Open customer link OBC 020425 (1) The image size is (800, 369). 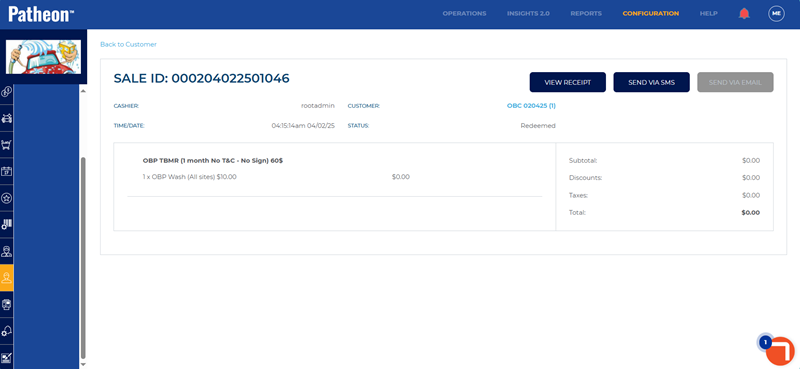pos(531,106)
